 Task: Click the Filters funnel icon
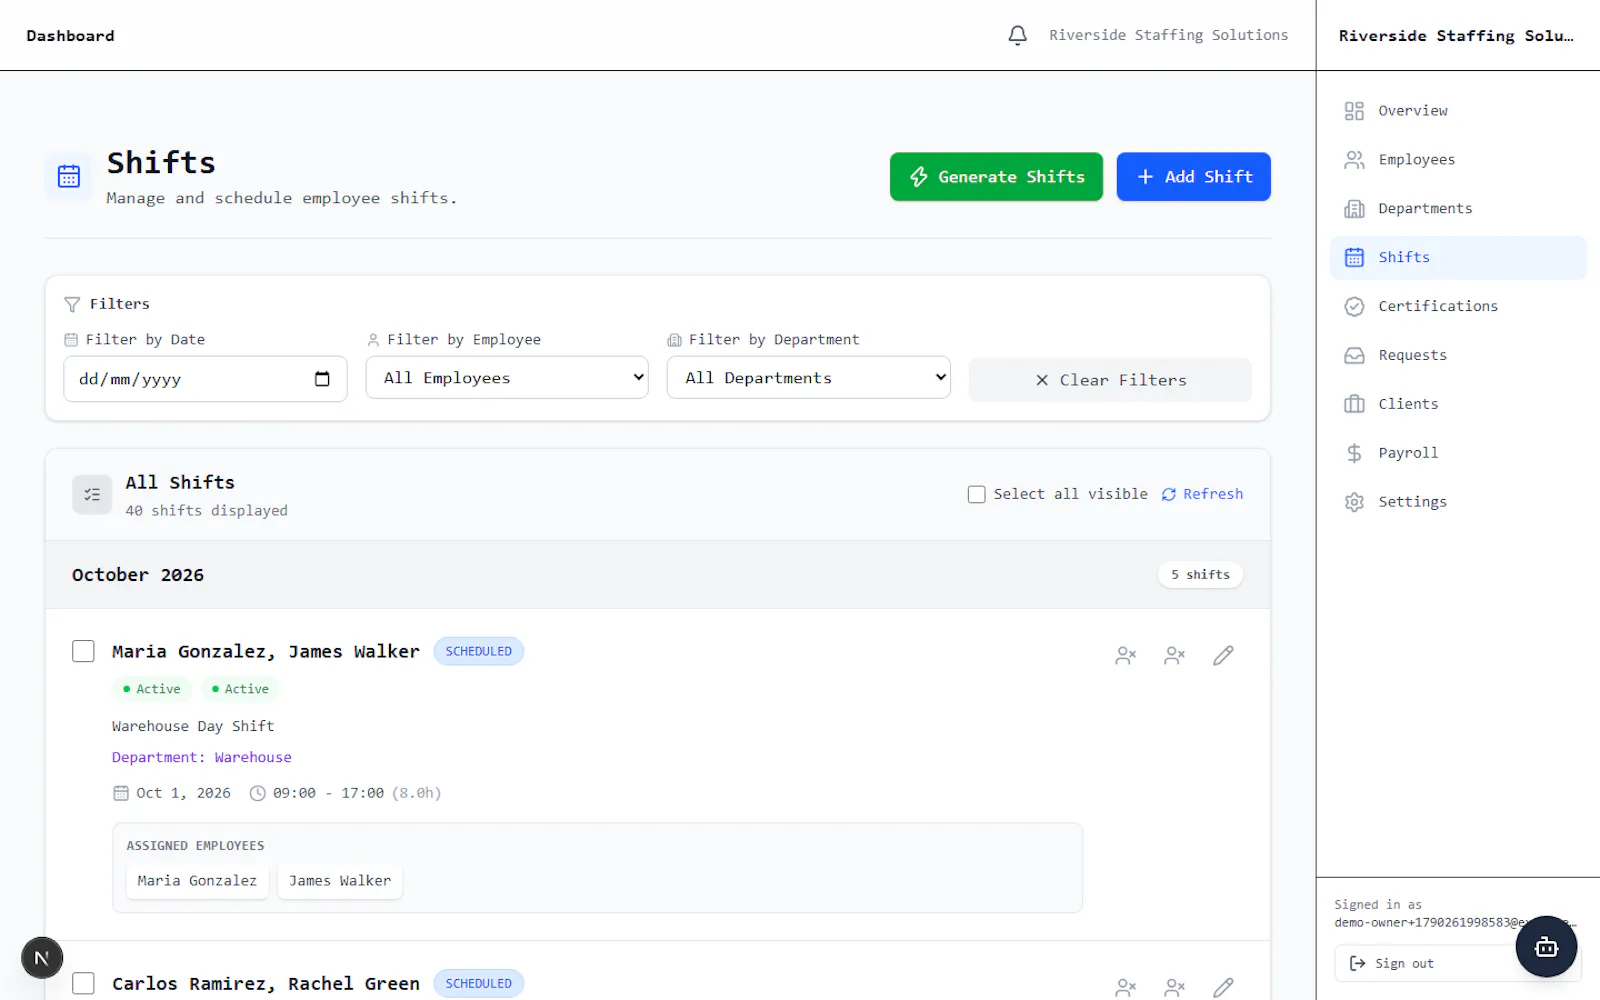pyautogui.click(x=72, y=304)
